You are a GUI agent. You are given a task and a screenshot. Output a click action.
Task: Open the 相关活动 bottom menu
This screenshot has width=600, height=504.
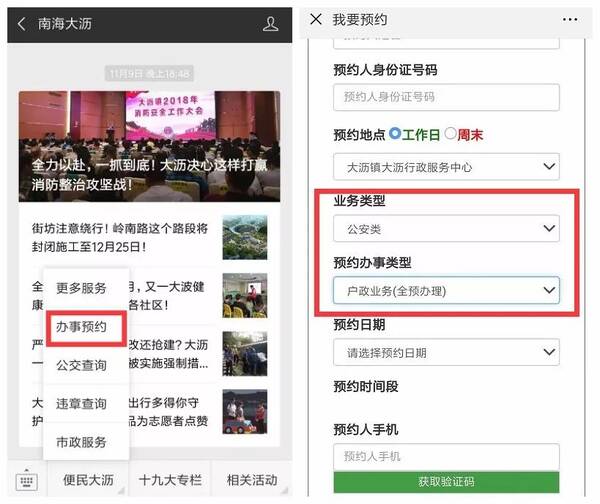(252, 480)
